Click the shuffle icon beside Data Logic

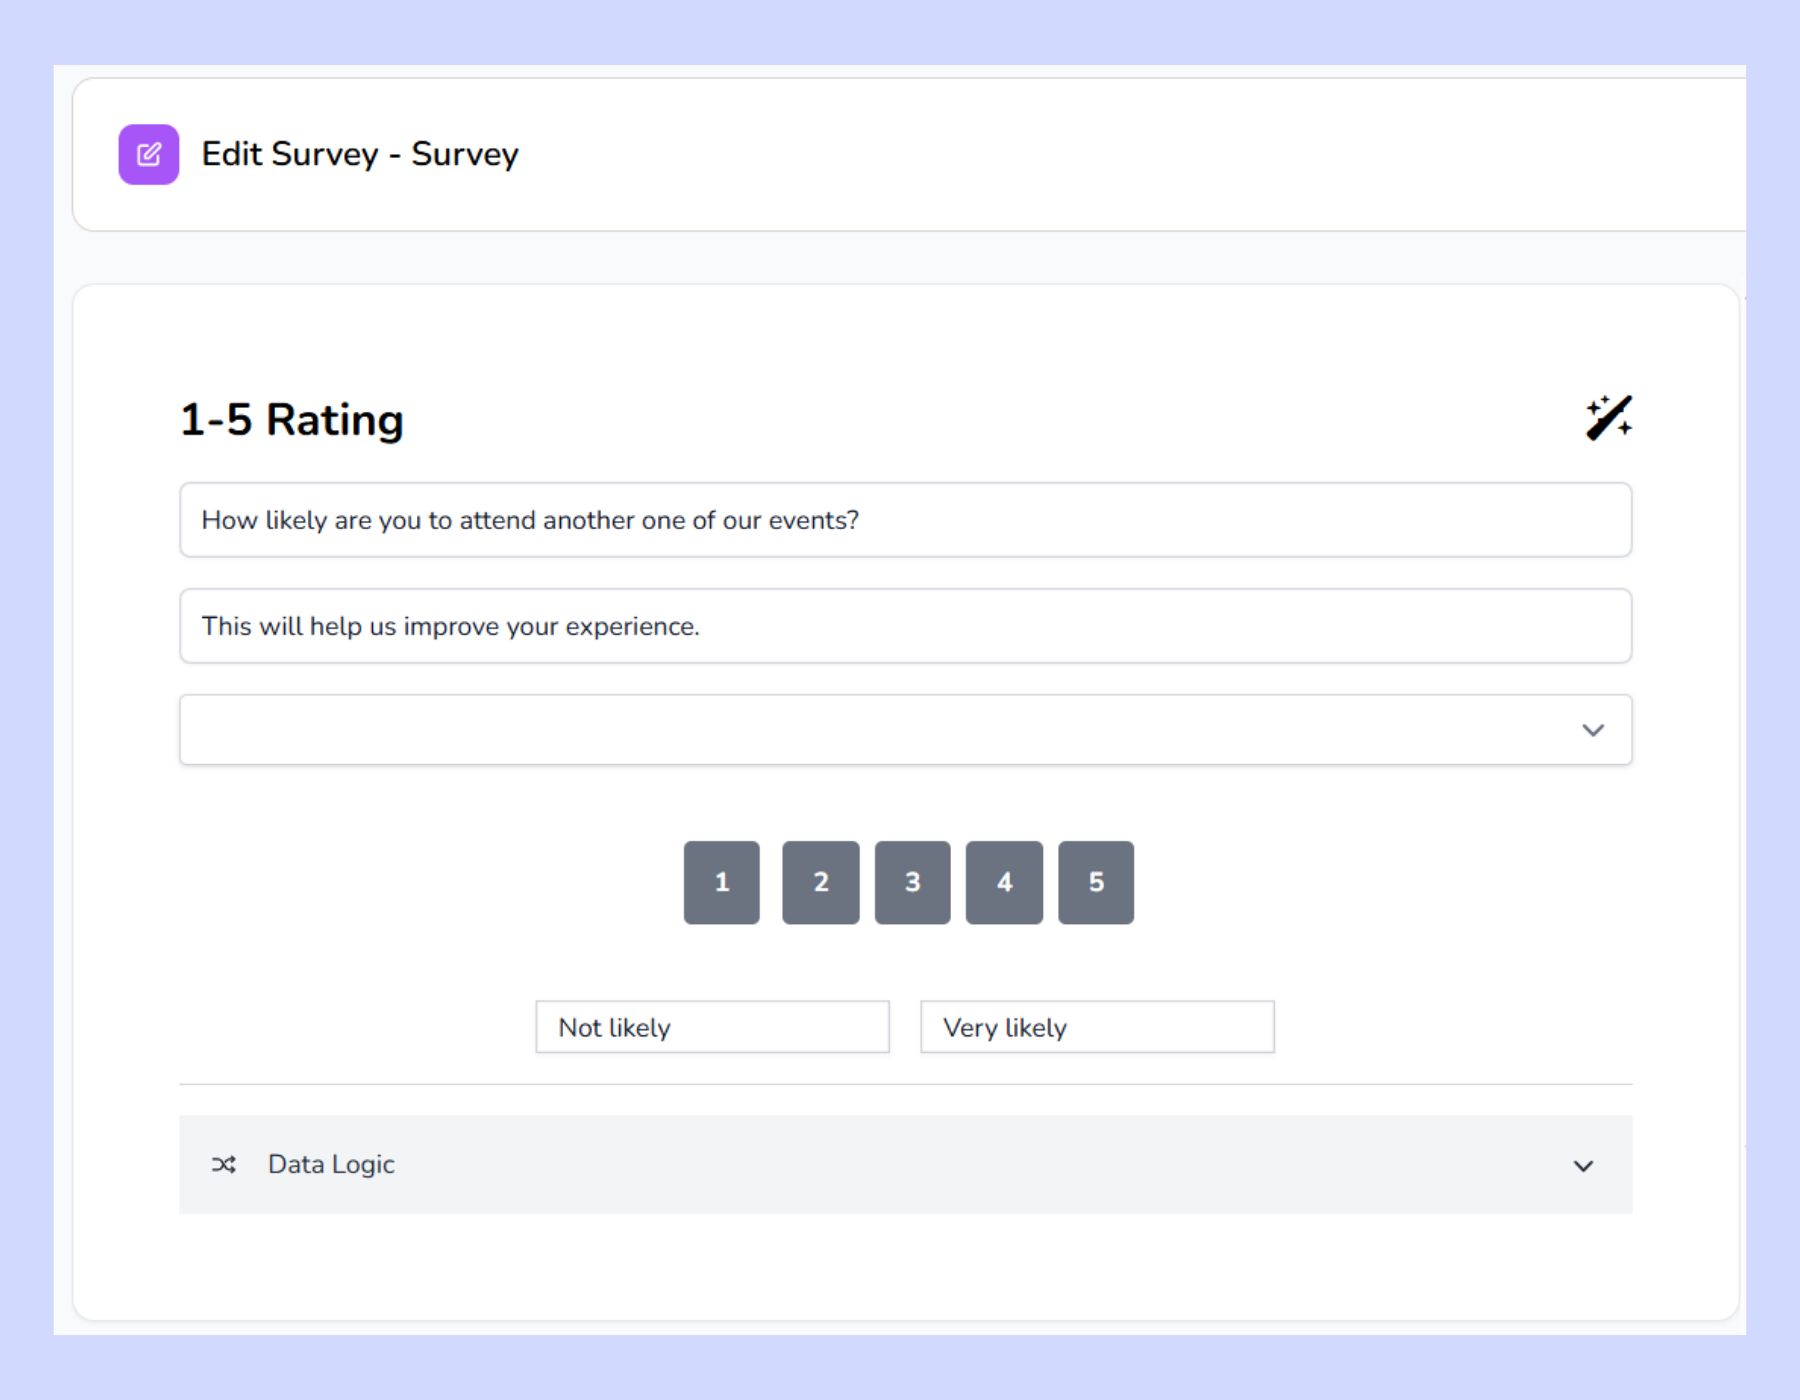(x=224, y=1164)
